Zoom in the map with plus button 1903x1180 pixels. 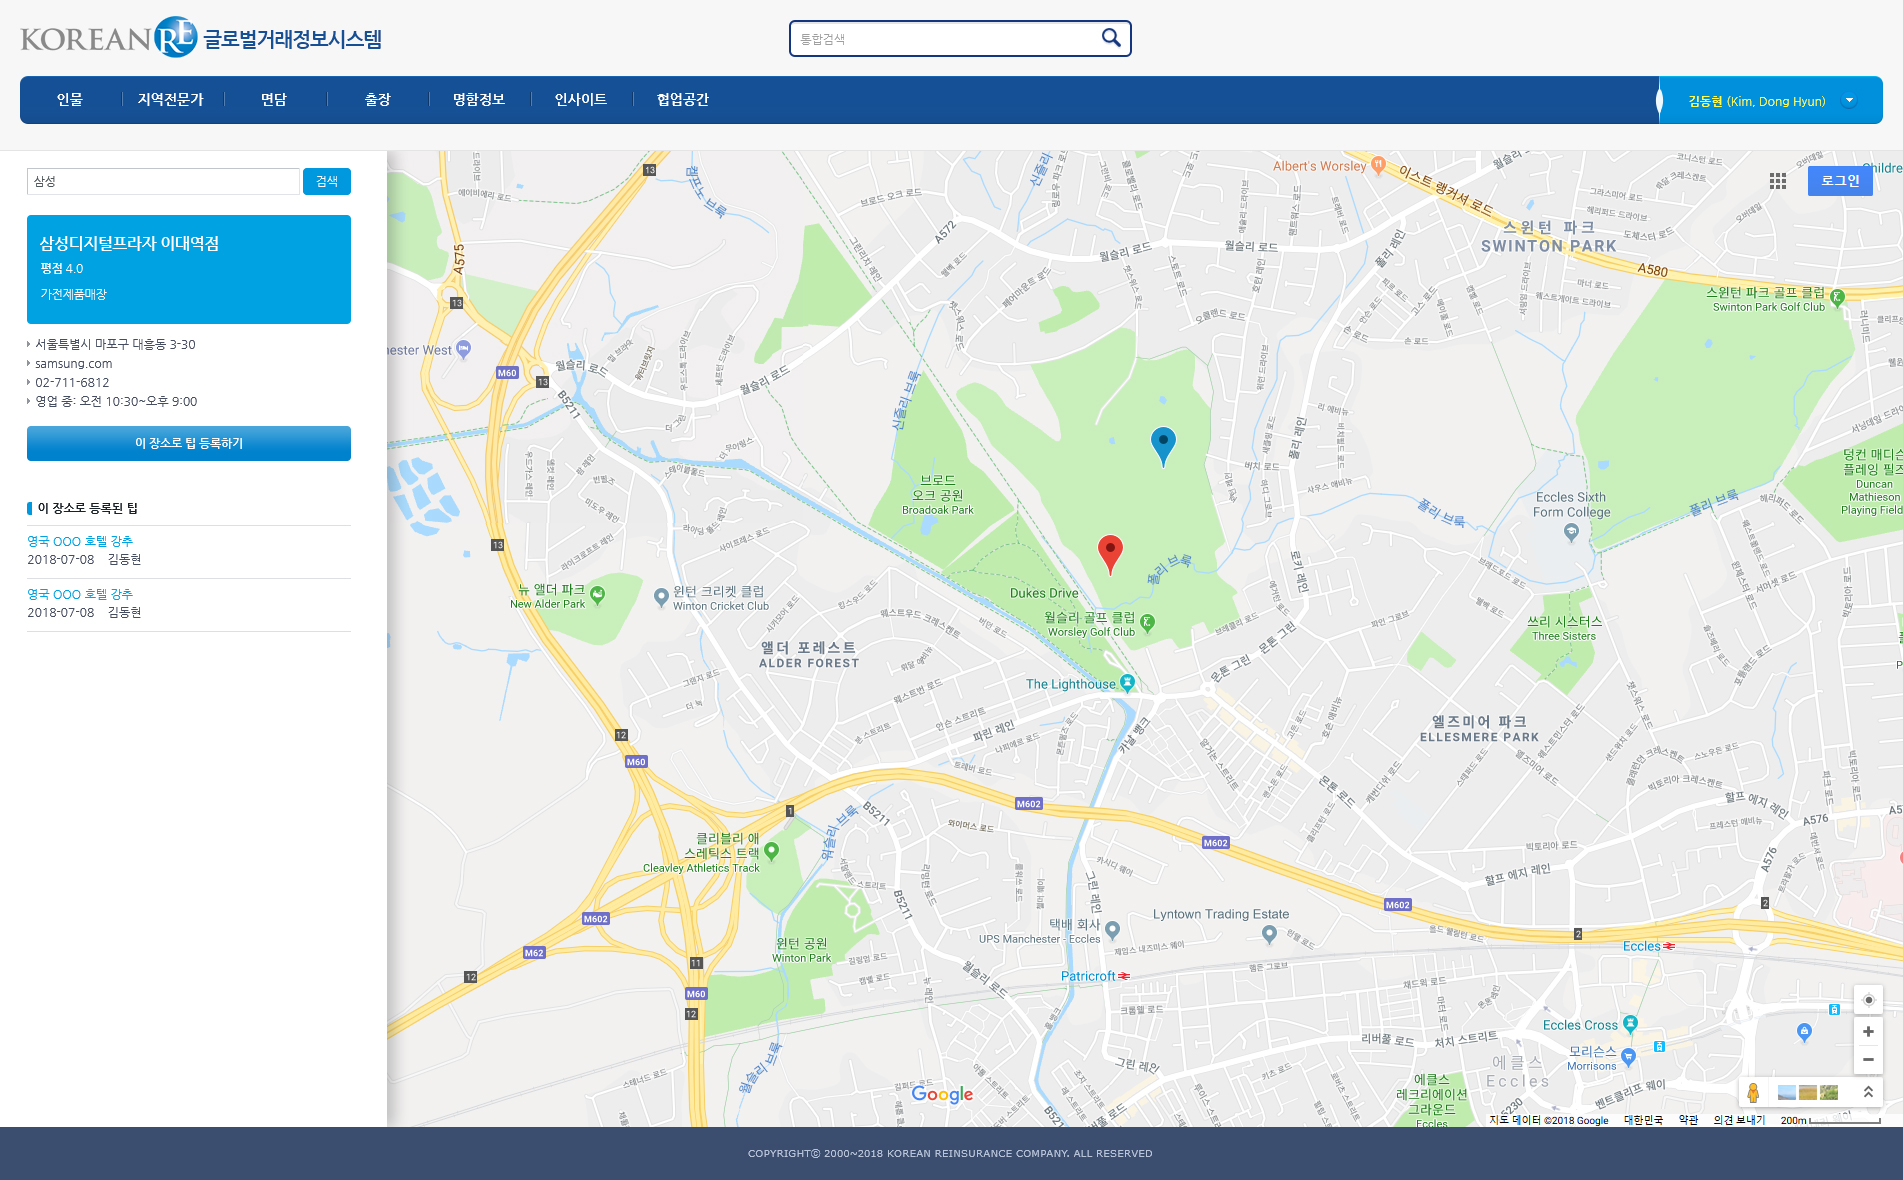(x=1868, y=1031)
